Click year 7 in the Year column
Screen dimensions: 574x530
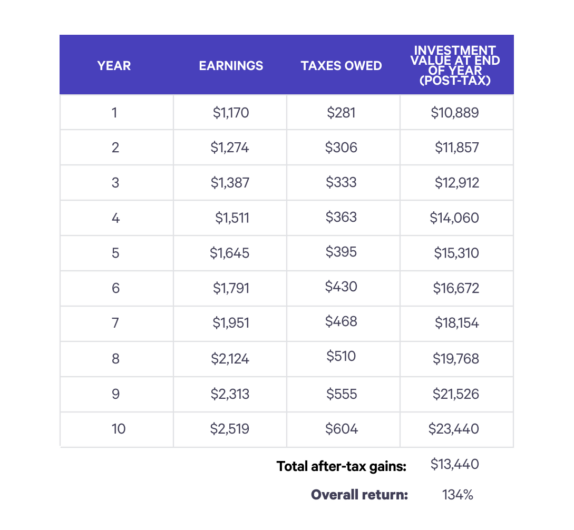[115, 323]
